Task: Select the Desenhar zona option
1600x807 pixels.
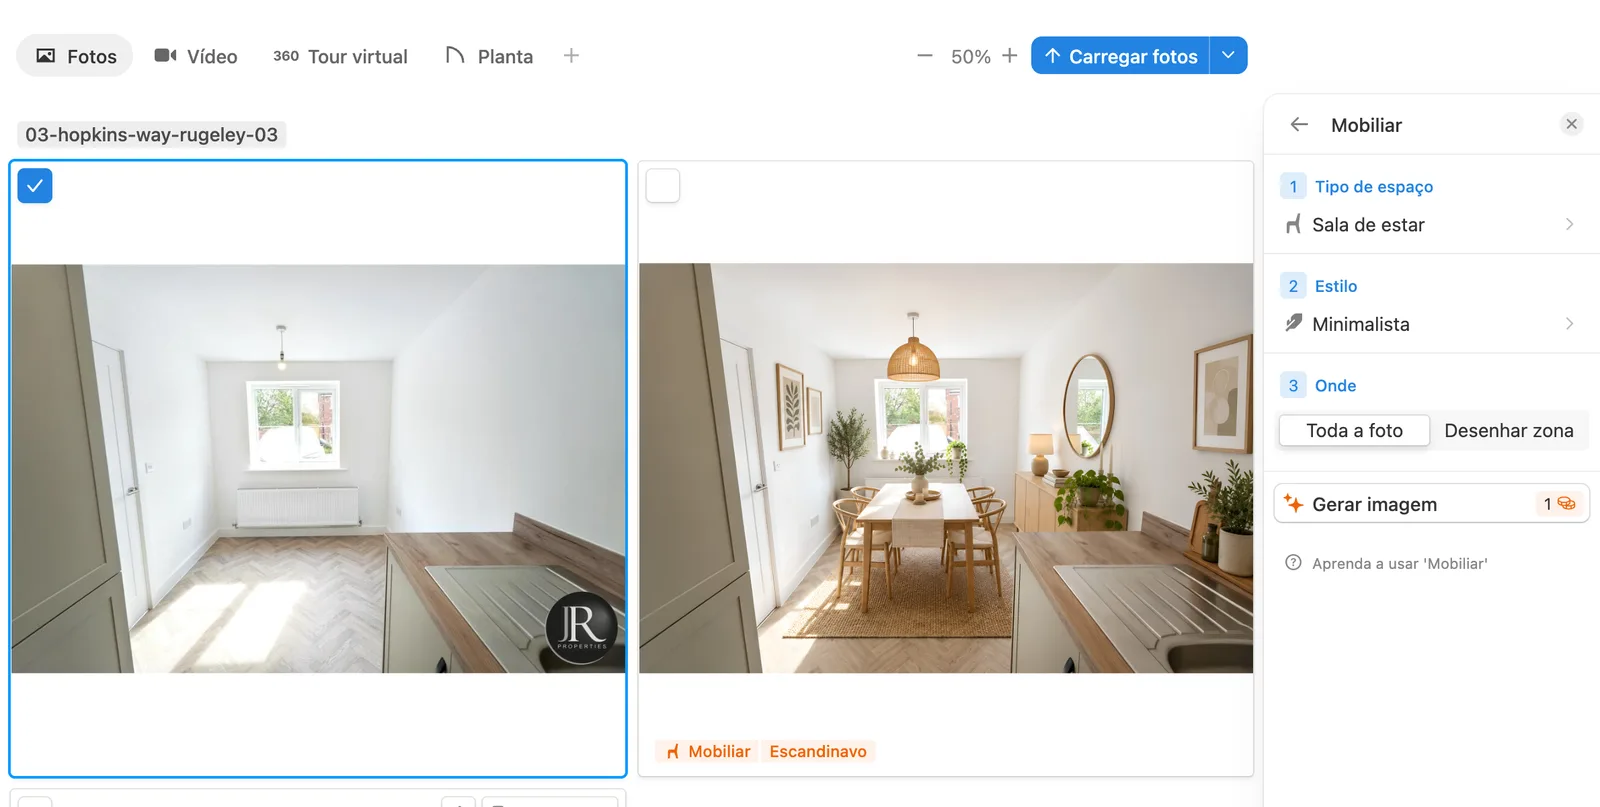Action: pos(1508,431)
